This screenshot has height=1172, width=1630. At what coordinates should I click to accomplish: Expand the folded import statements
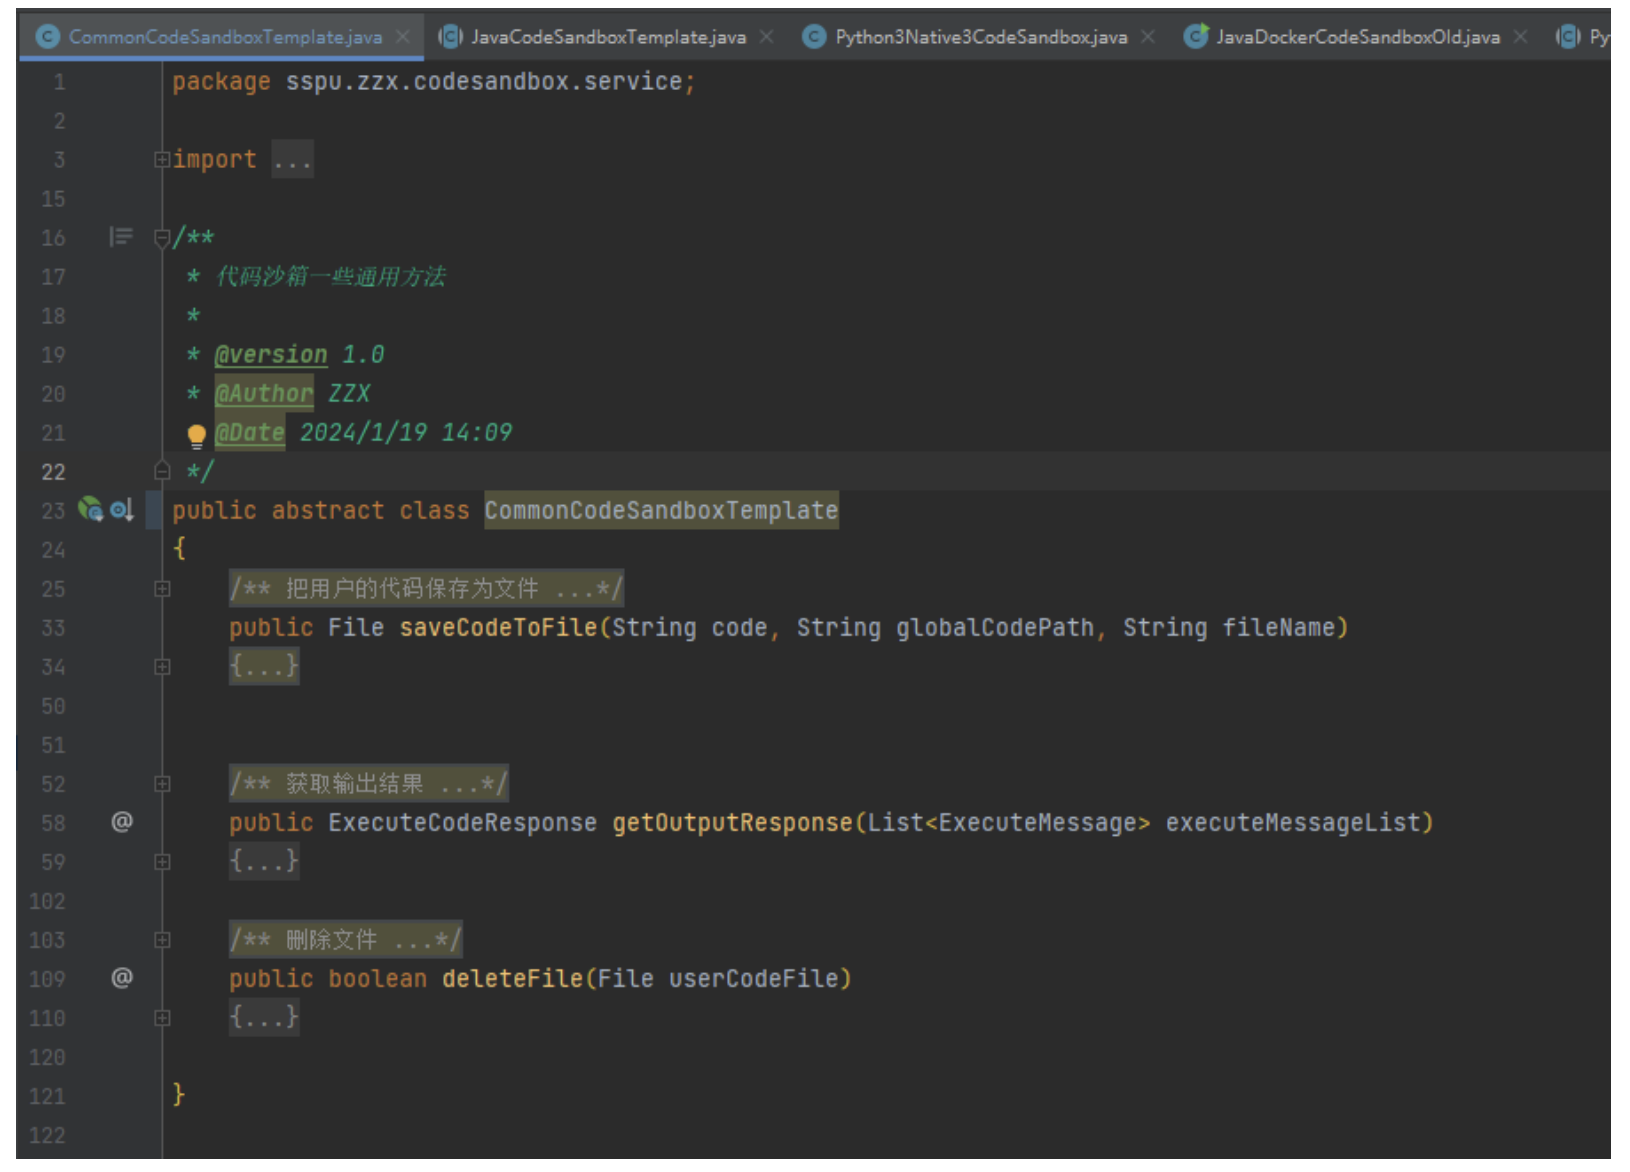coord(162,160)
